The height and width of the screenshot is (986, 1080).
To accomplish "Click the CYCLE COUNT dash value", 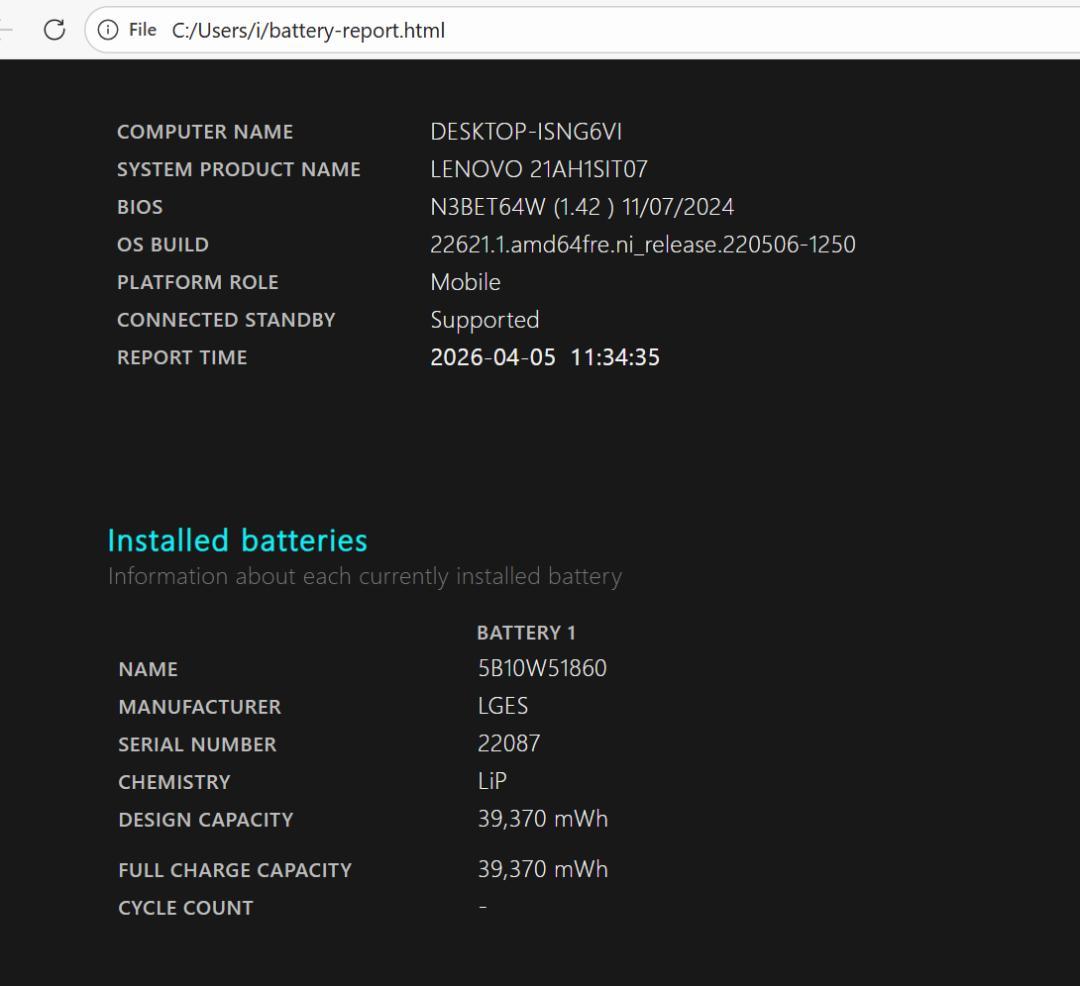I will pyautogui.click(x=481, y=906).
